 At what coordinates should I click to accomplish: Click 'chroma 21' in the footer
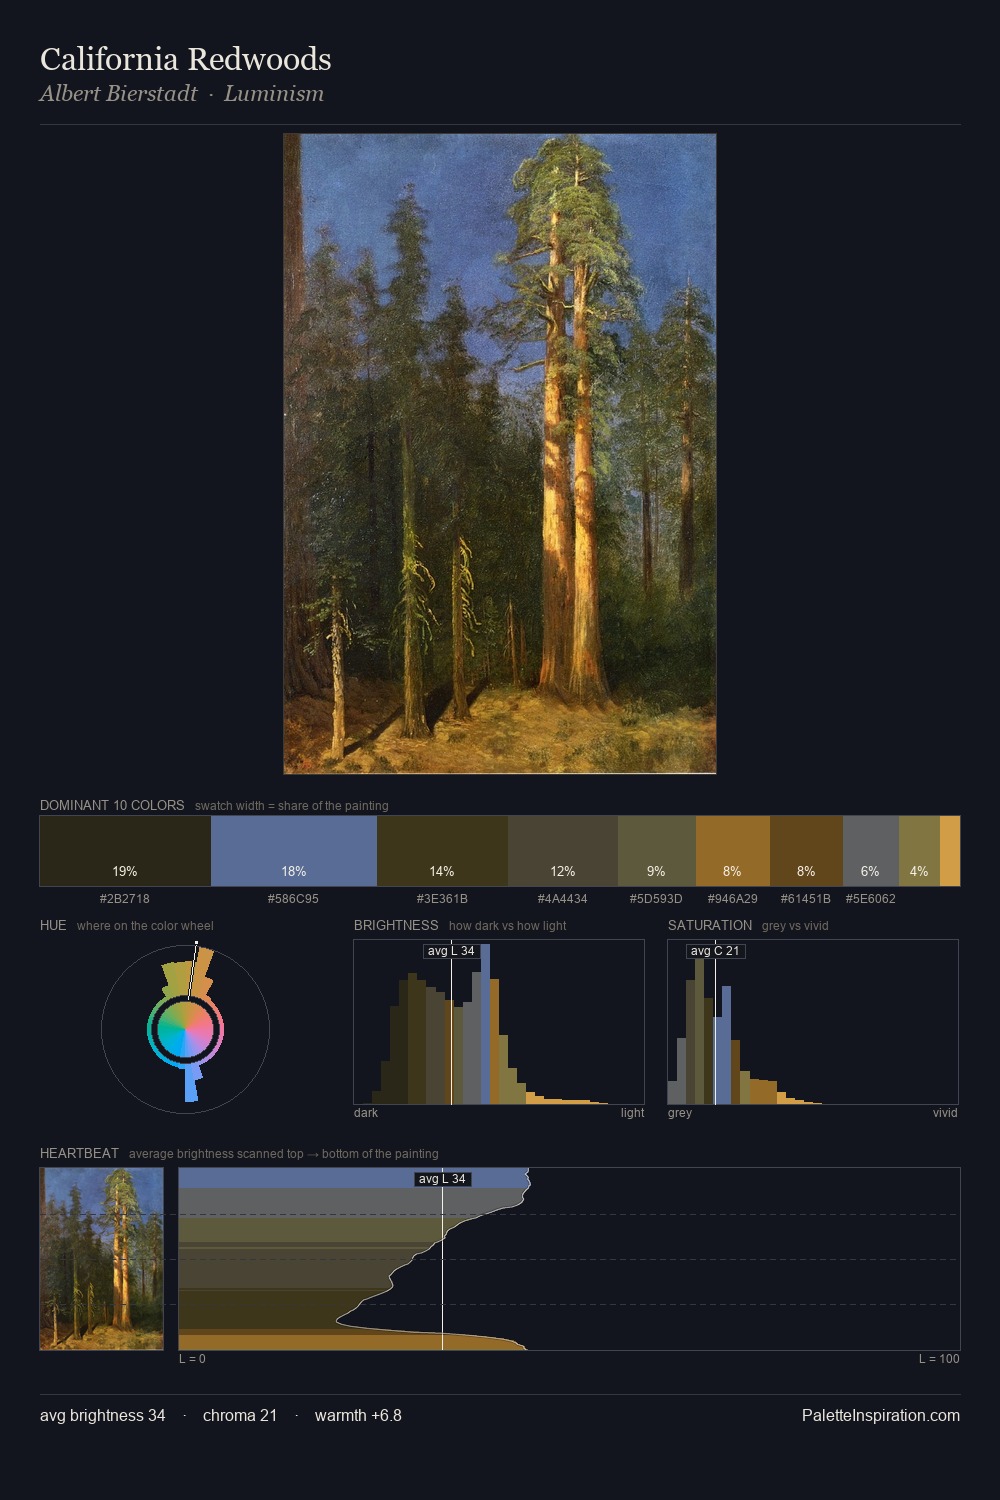coord(240,1416)
